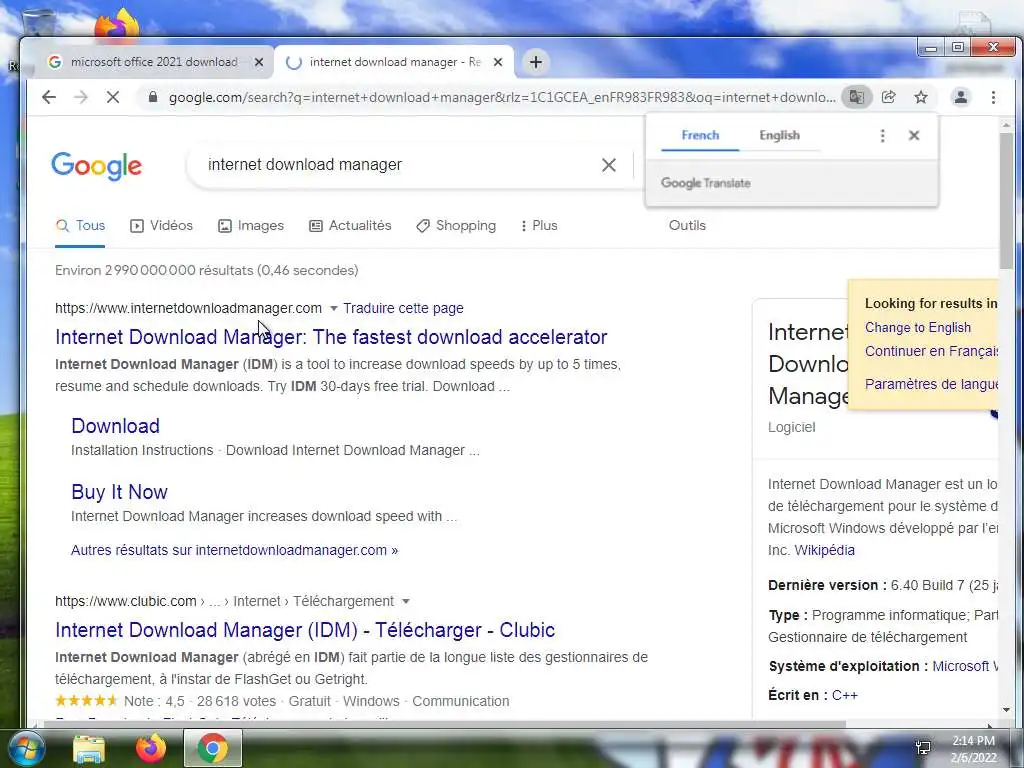Viewport: 1024px width, 768px height.
Task: Click the Chrome taskbar icon
Action: click(212, 748)
